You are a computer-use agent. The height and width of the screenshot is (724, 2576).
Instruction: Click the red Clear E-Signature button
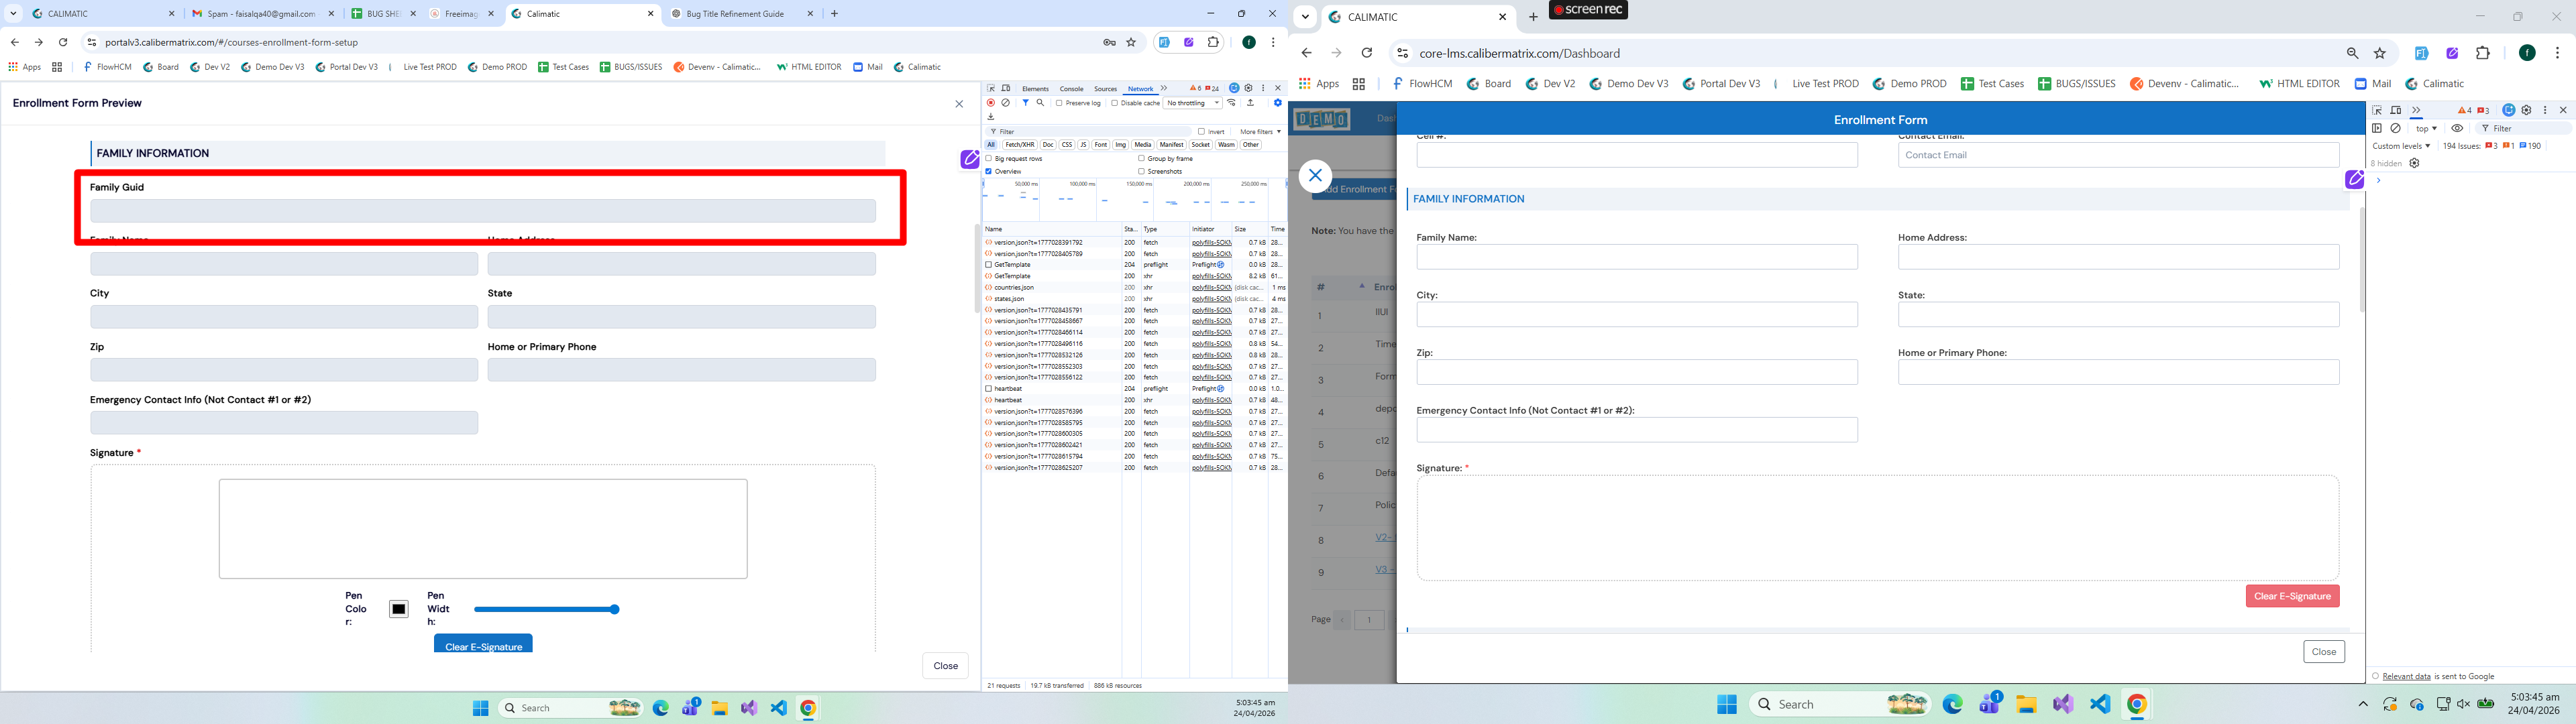(2292, 596)
